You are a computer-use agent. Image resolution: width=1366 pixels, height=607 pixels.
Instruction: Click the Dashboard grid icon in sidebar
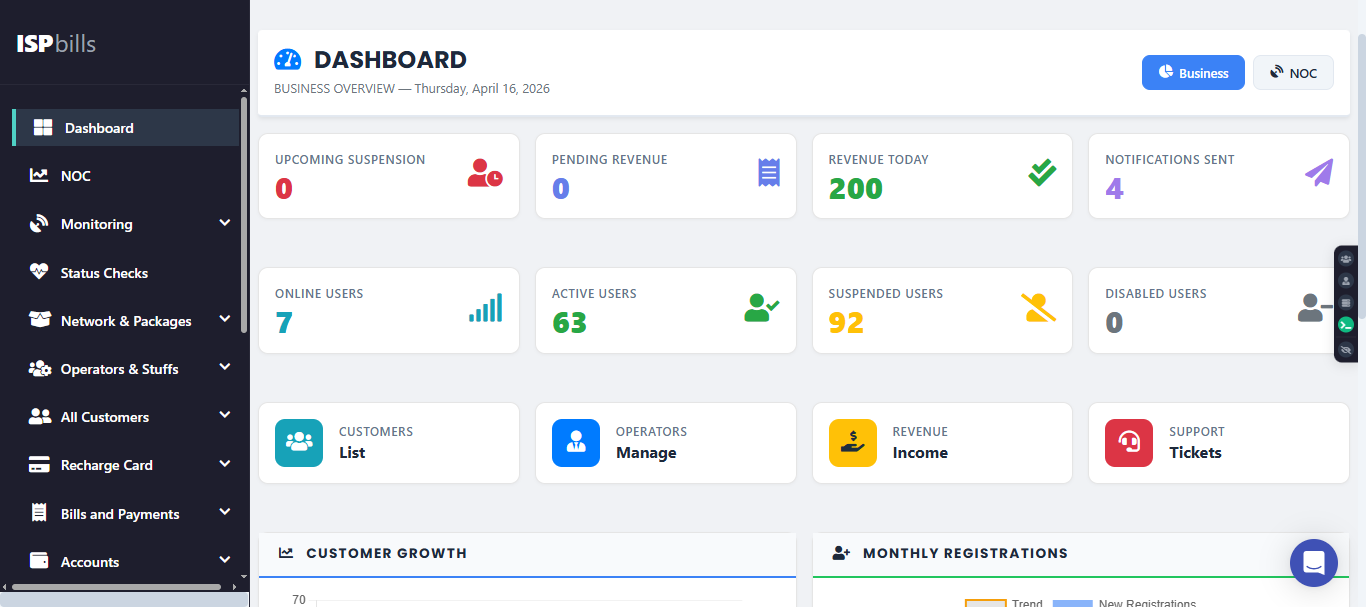point(44,127)
